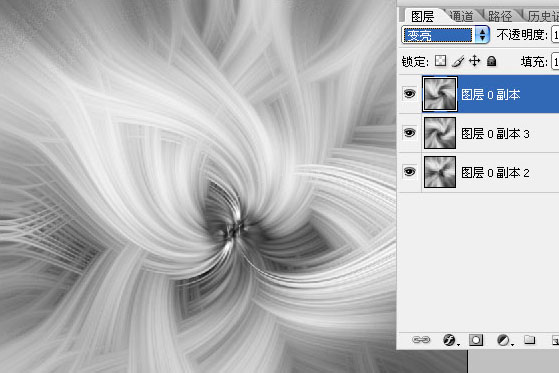This screenshot has height=373, width=559.
Task: Open the new adjustment layer icon
Action: pos(504,340)
